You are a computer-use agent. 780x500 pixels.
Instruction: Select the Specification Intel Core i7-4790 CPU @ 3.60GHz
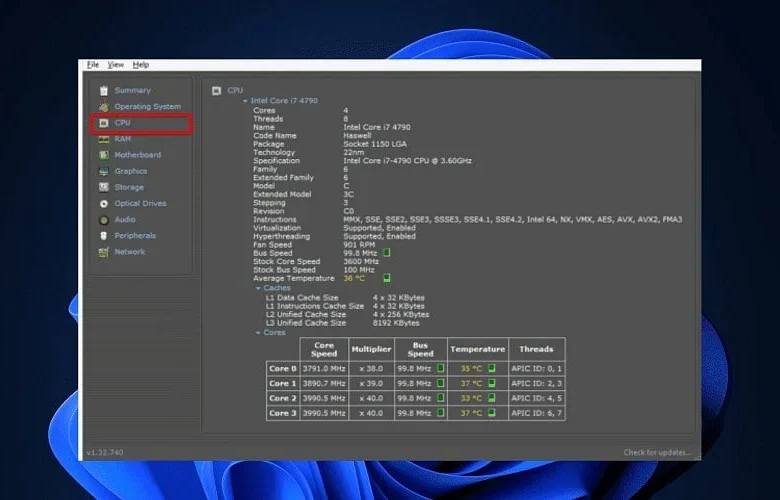(407, 161)
